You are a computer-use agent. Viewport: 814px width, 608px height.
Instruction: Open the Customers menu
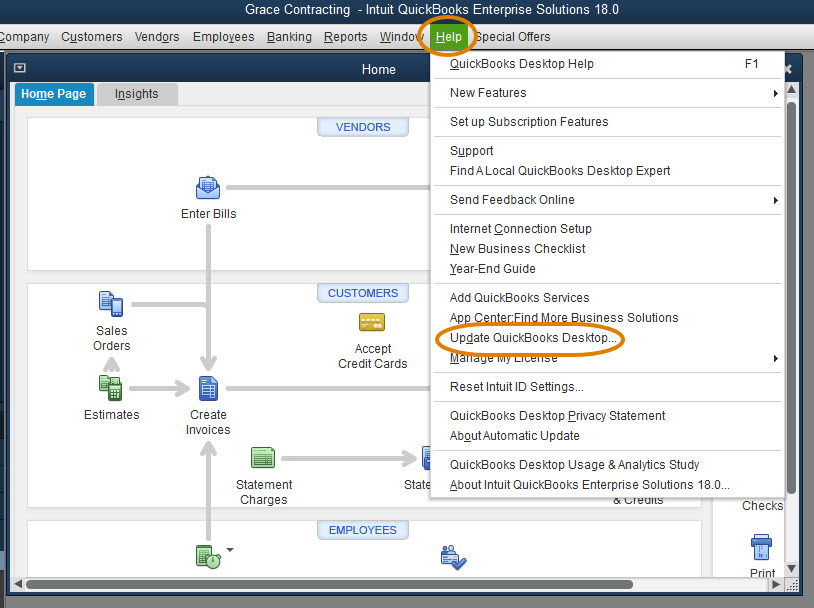(x=91, y=37)
